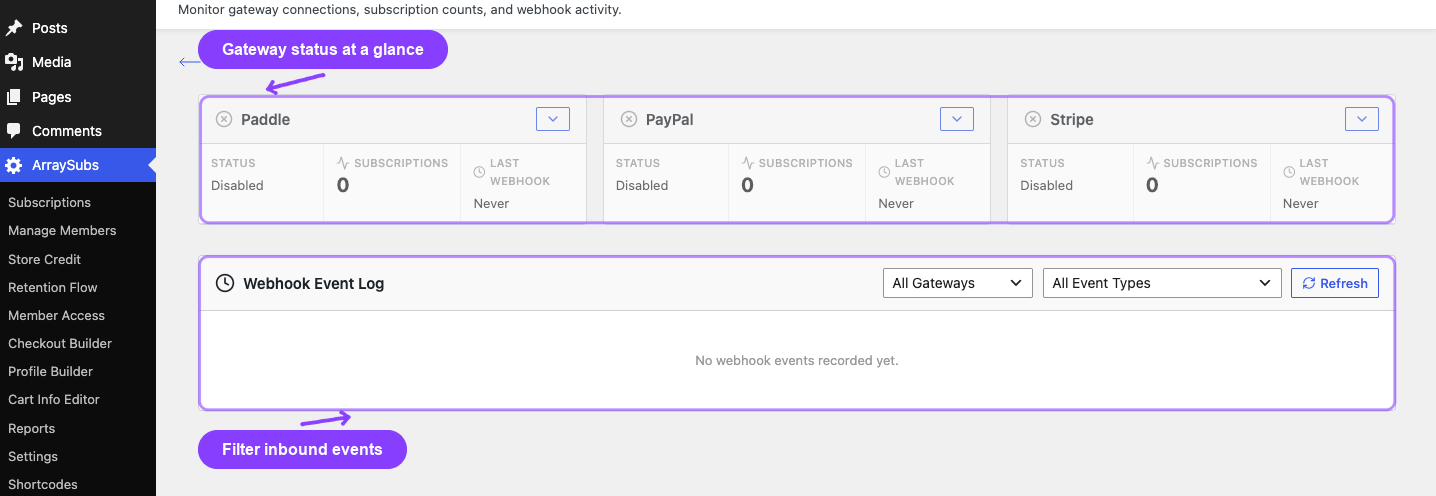Screen dimensions: 1436x496
Task: Open Shortcodes submenu
Action: (43, 484)
